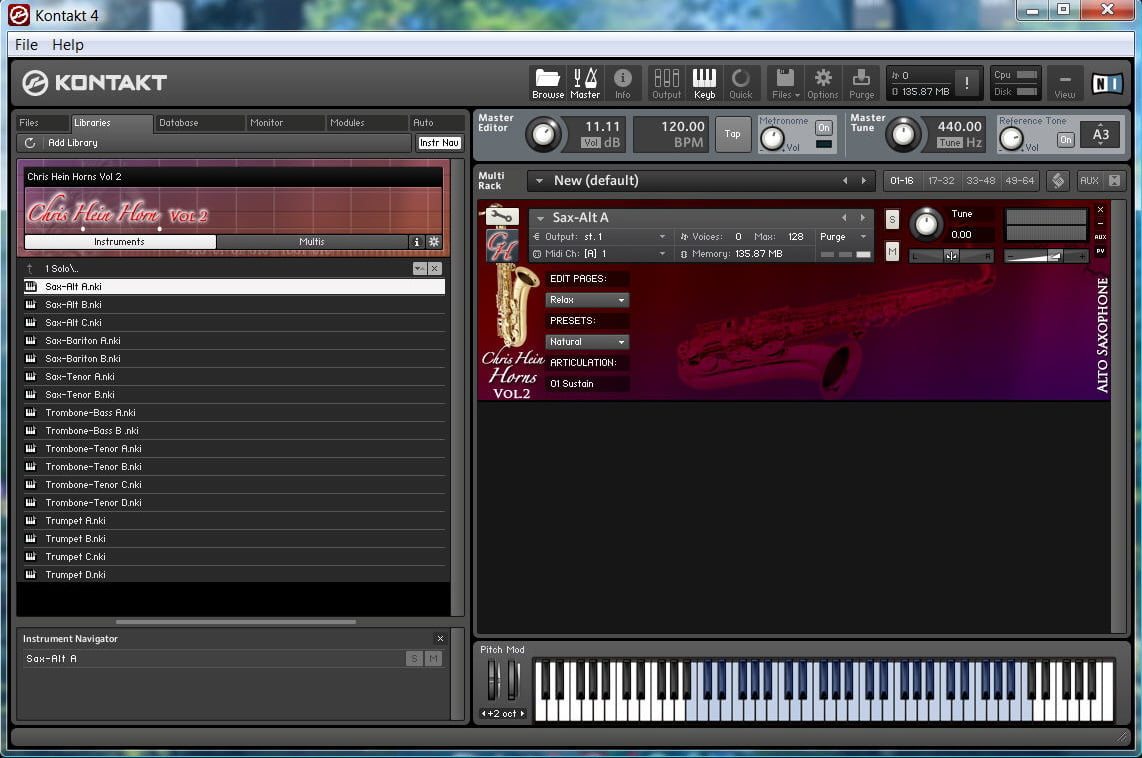Close the Instrument Navigator pane
Image resolution: width=1142 pixels, height=758 pixels.
440,639
